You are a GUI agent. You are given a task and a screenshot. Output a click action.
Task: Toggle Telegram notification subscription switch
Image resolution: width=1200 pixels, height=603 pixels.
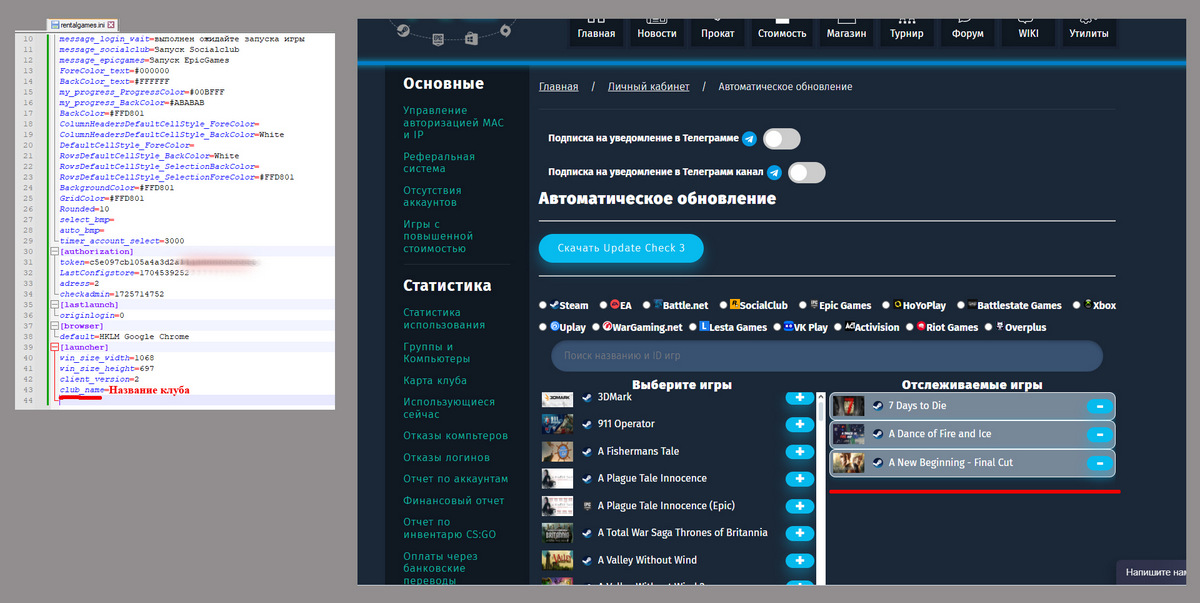(x=781, y=139)
